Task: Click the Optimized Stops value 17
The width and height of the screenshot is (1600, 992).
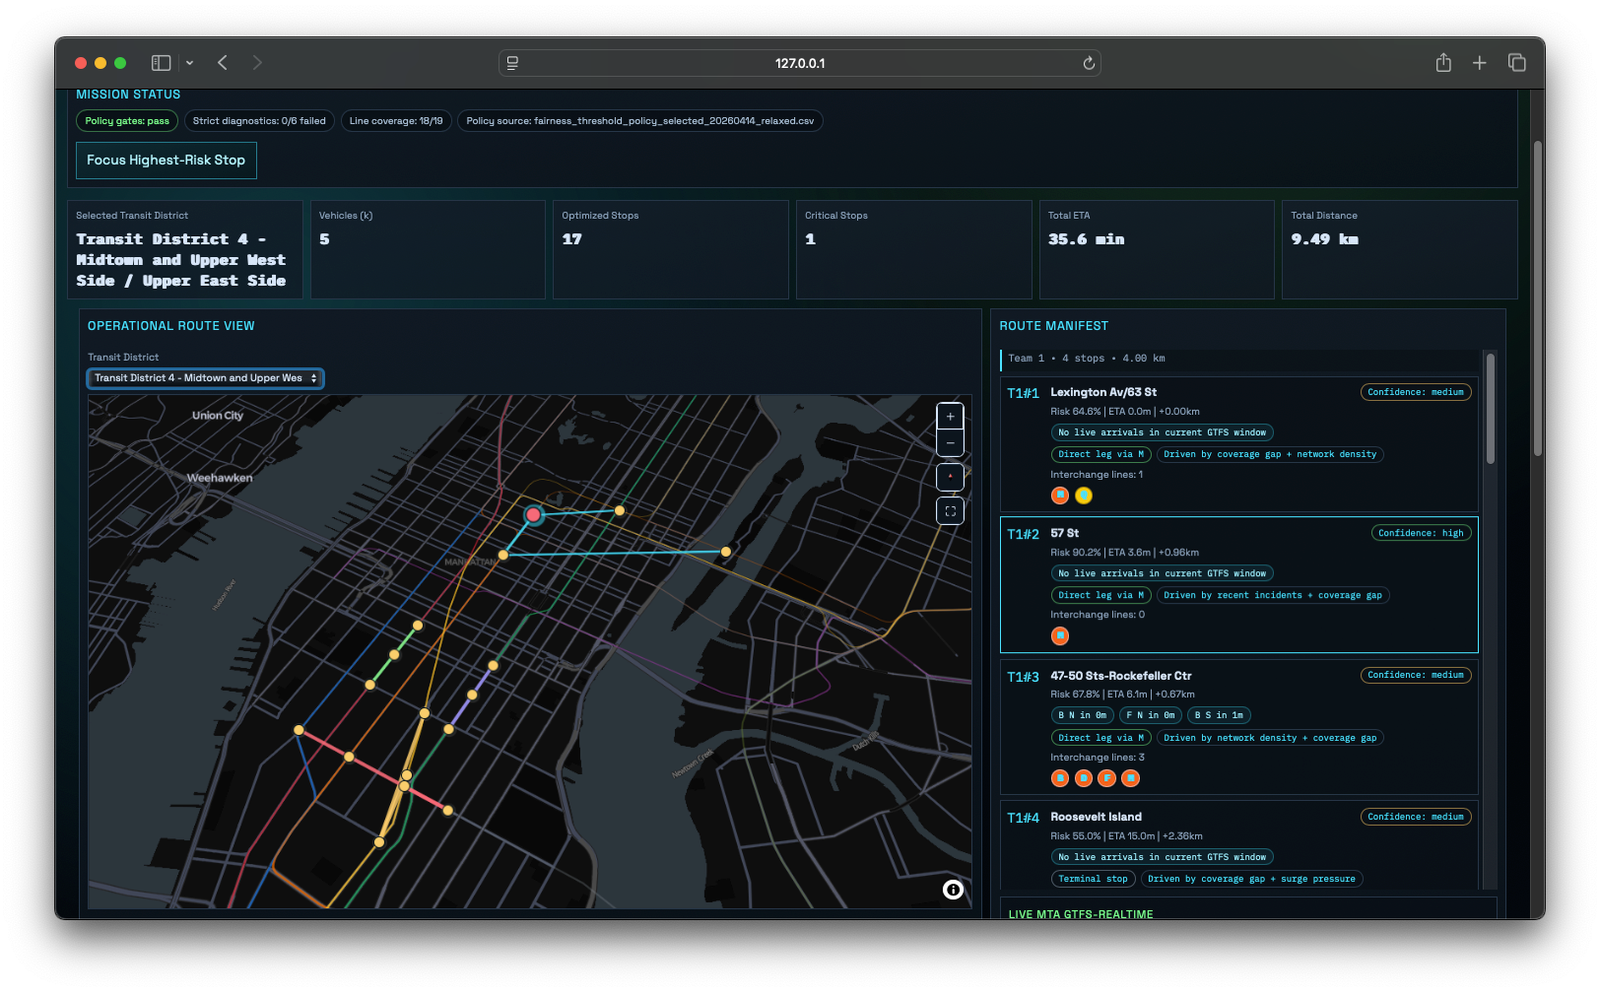Action: (x=572, y=239)
